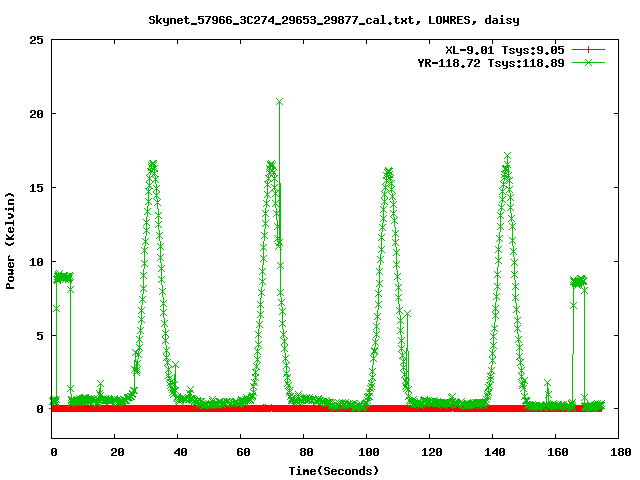The width and height of the screenshot is (640, 480).
Task: Click the tallest green spike near 20 Kelvin
Action: (279, 102)
